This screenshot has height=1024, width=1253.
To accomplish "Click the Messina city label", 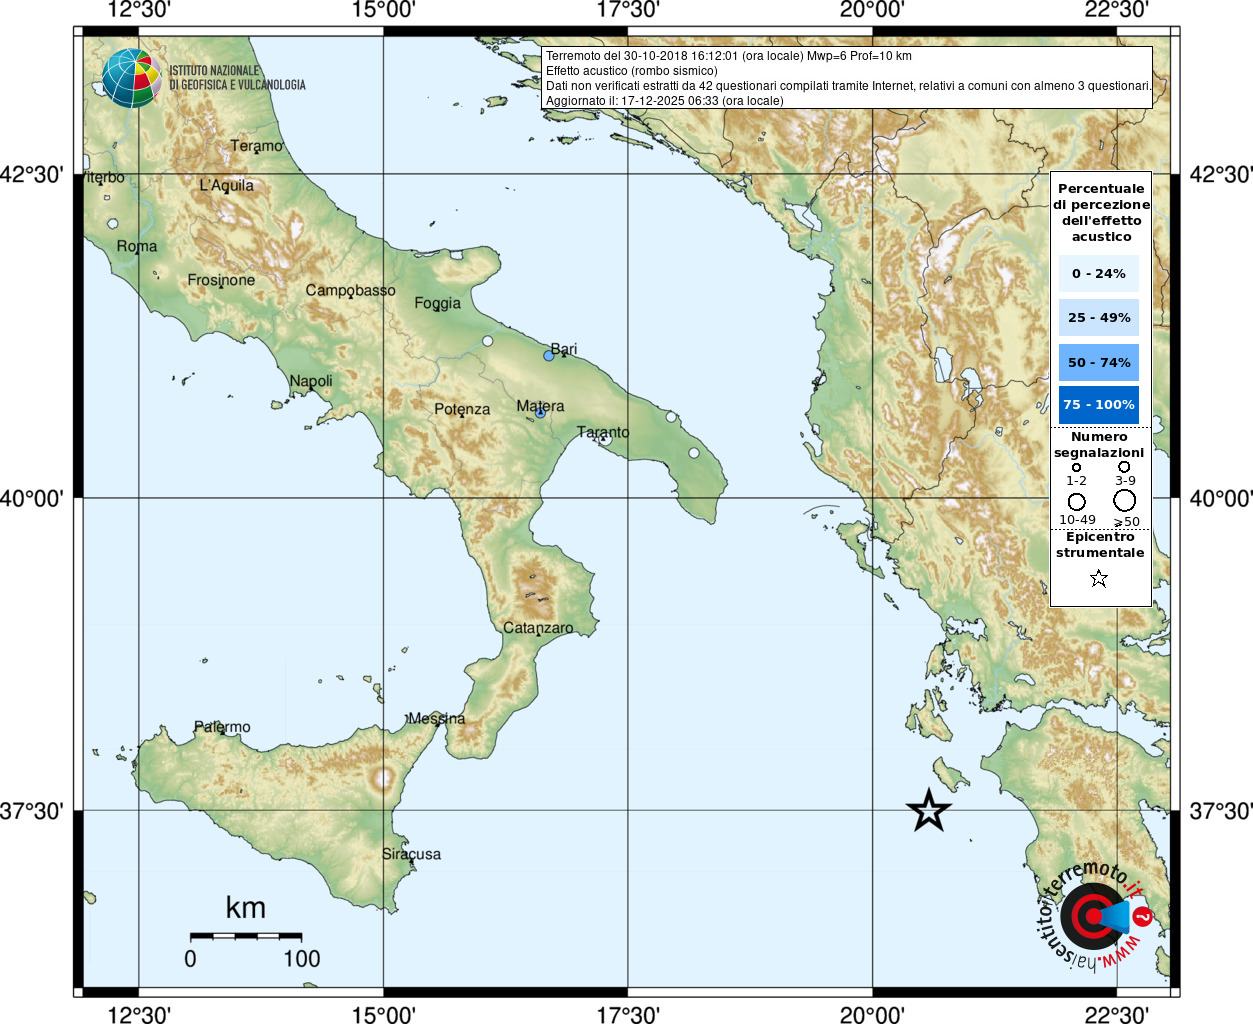I will pos(436,719).
